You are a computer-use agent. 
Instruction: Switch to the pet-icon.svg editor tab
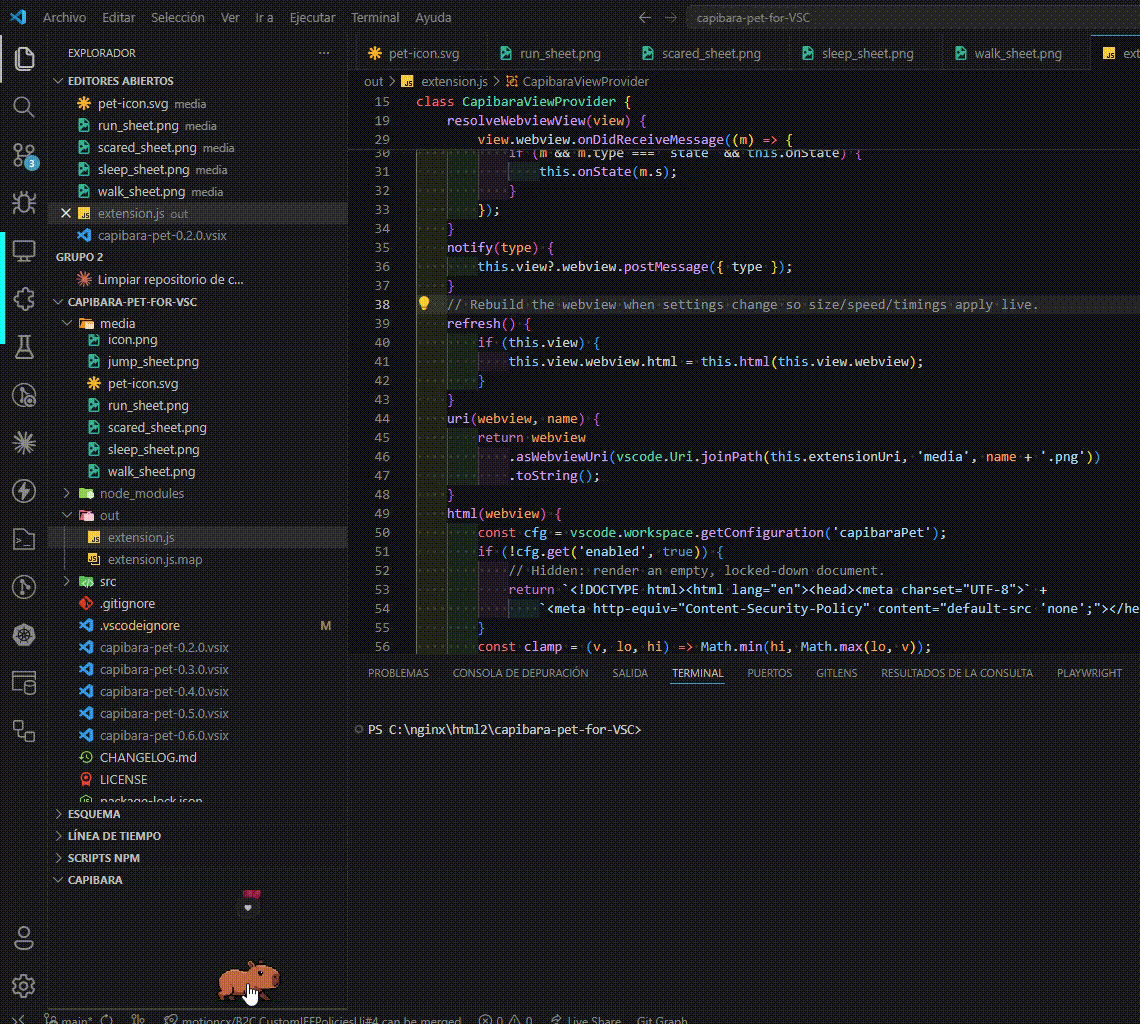[x=424, y=53]
